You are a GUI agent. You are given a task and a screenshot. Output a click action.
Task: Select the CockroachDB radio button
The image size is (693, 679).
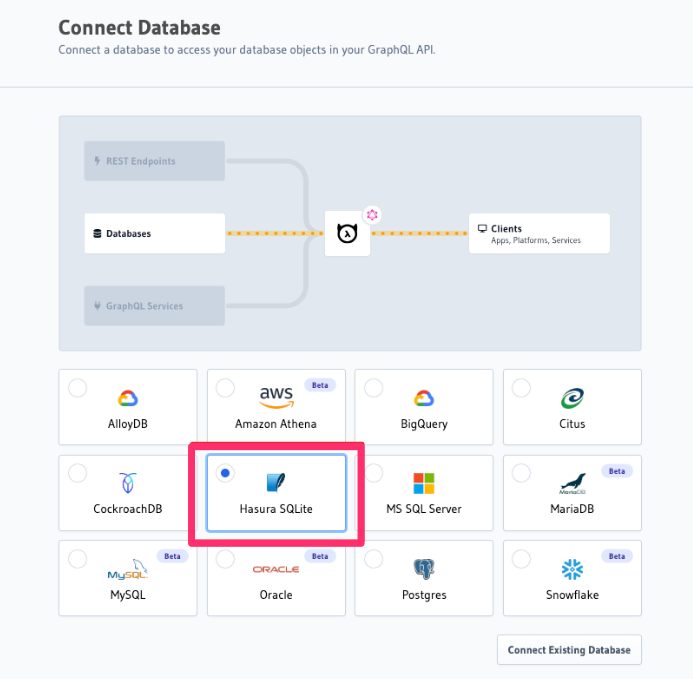(77, 473)
